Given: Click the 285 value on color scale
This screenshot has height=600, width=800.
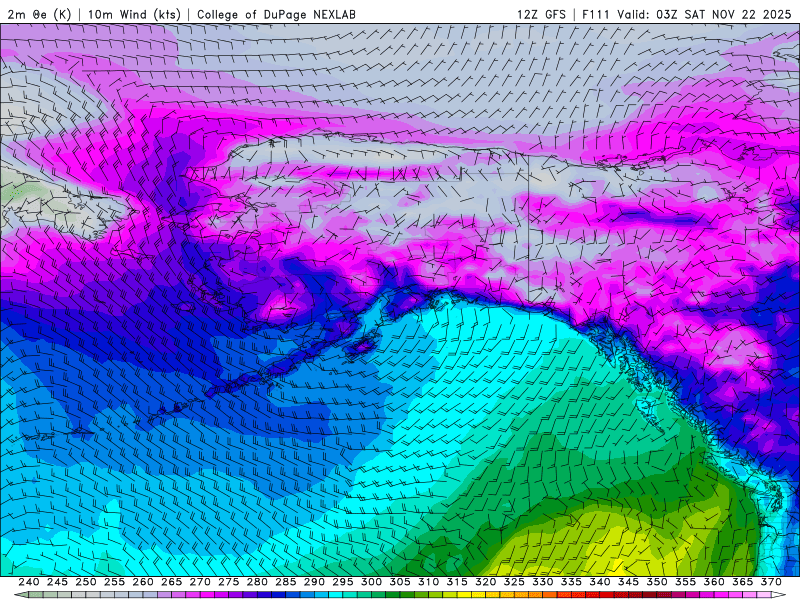Looking at the screenshot, I should click(286, 582).
